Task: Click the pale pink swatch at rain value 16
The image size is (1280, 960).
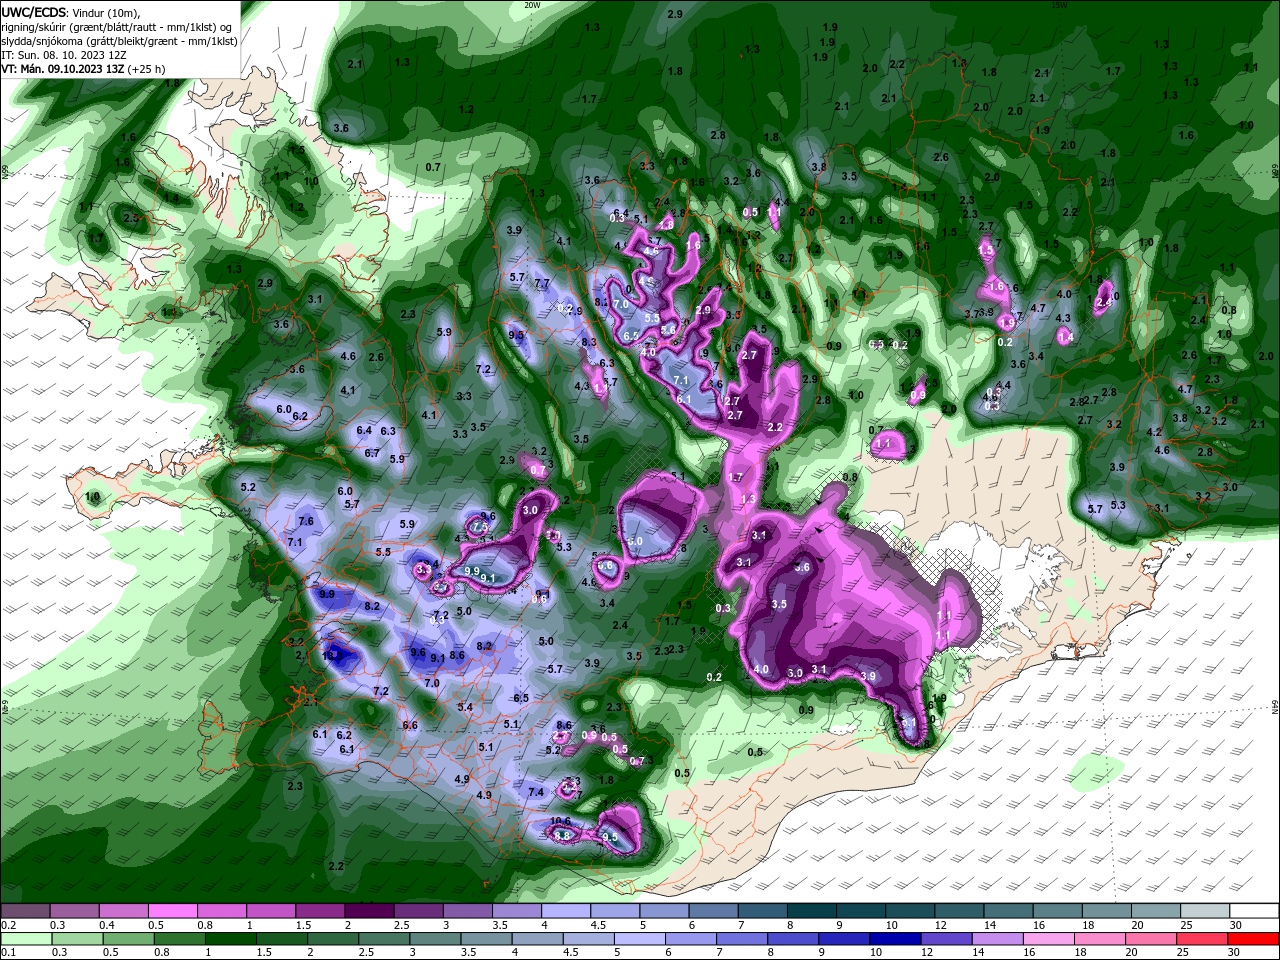Action: coord(1048,939)
